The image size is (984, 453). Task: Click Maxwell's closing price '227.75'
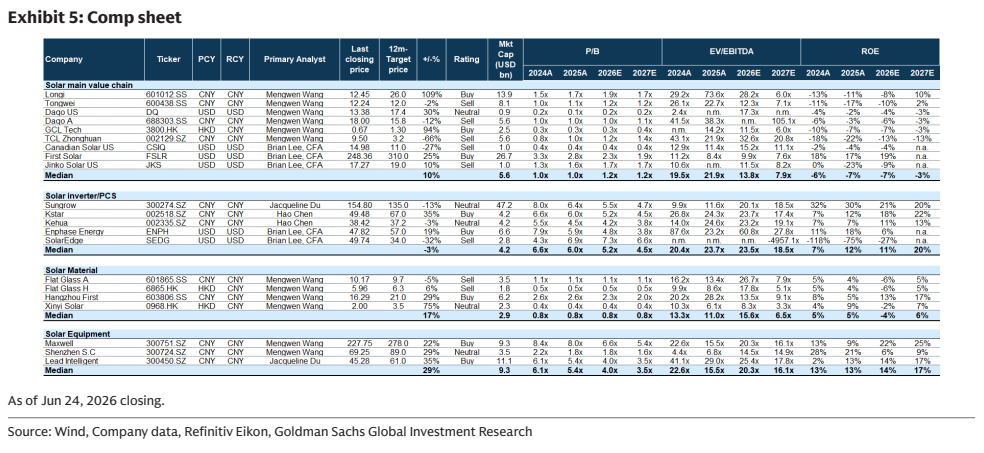tap(360, 344)
